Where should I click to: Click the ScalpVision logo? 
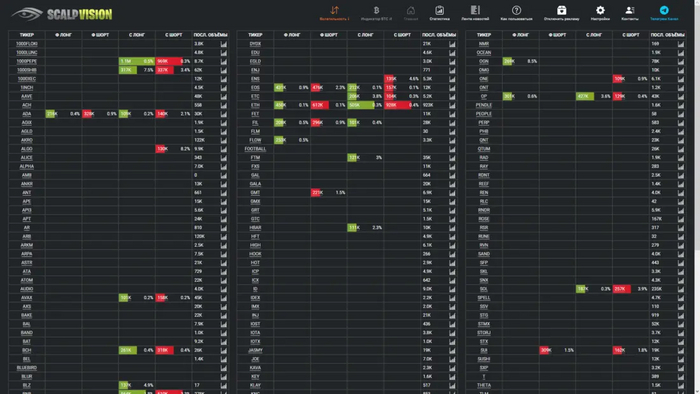click(x=62, y=14)
